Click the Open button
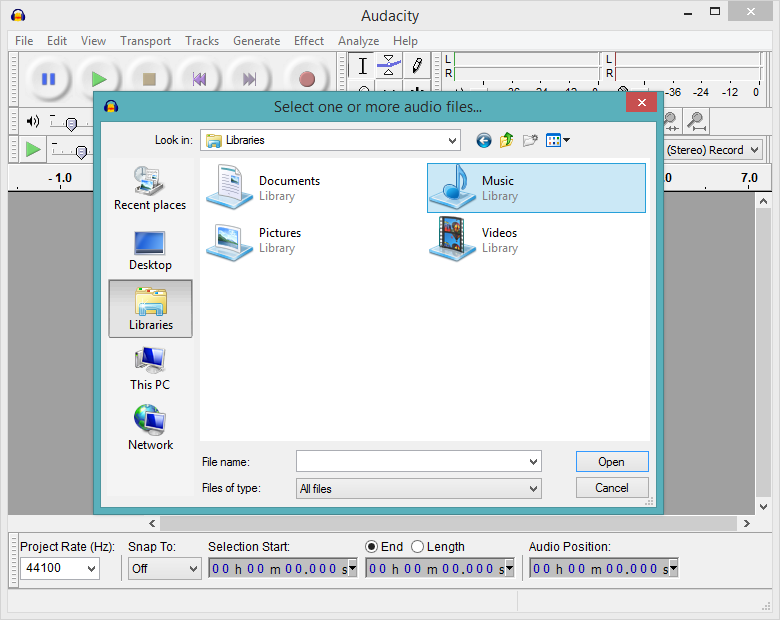The image size is (780, 620). pos(611,462)
